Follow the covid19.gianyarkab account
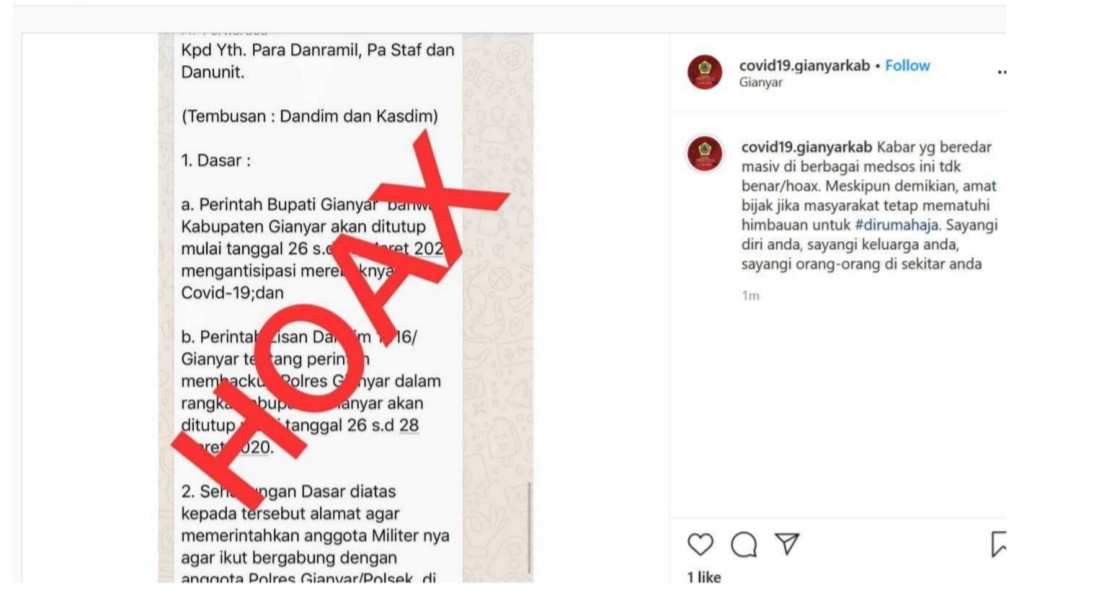Image resolution: width=1114 pixels, height=612 pixels. pos(907,65)
